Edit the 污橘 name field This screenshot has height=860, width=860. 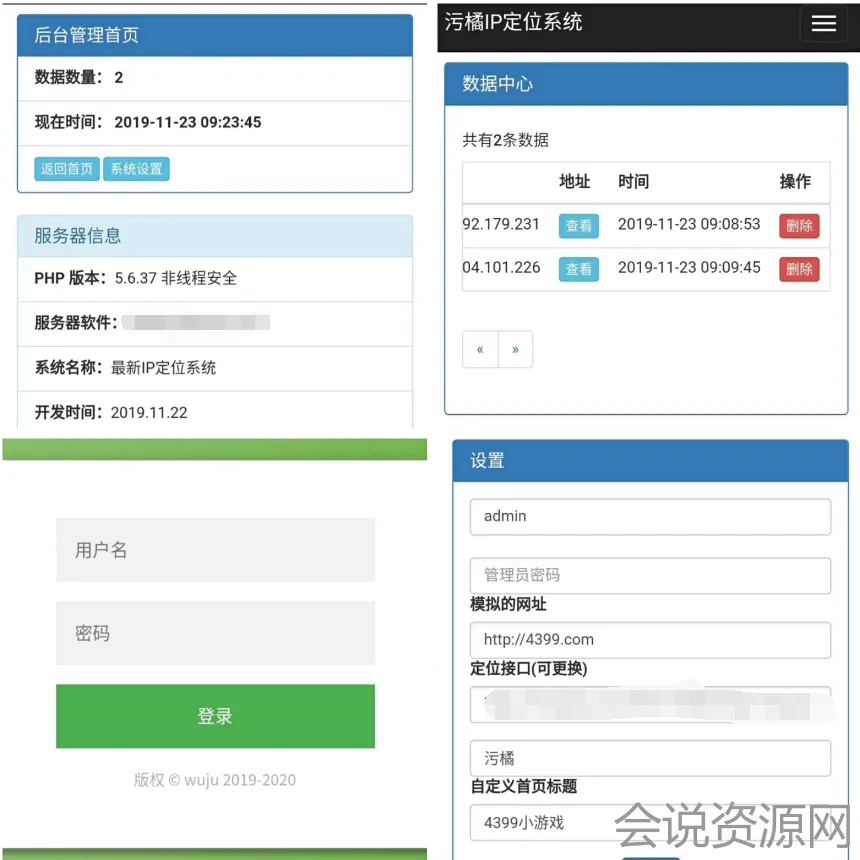tap(650, 758)
